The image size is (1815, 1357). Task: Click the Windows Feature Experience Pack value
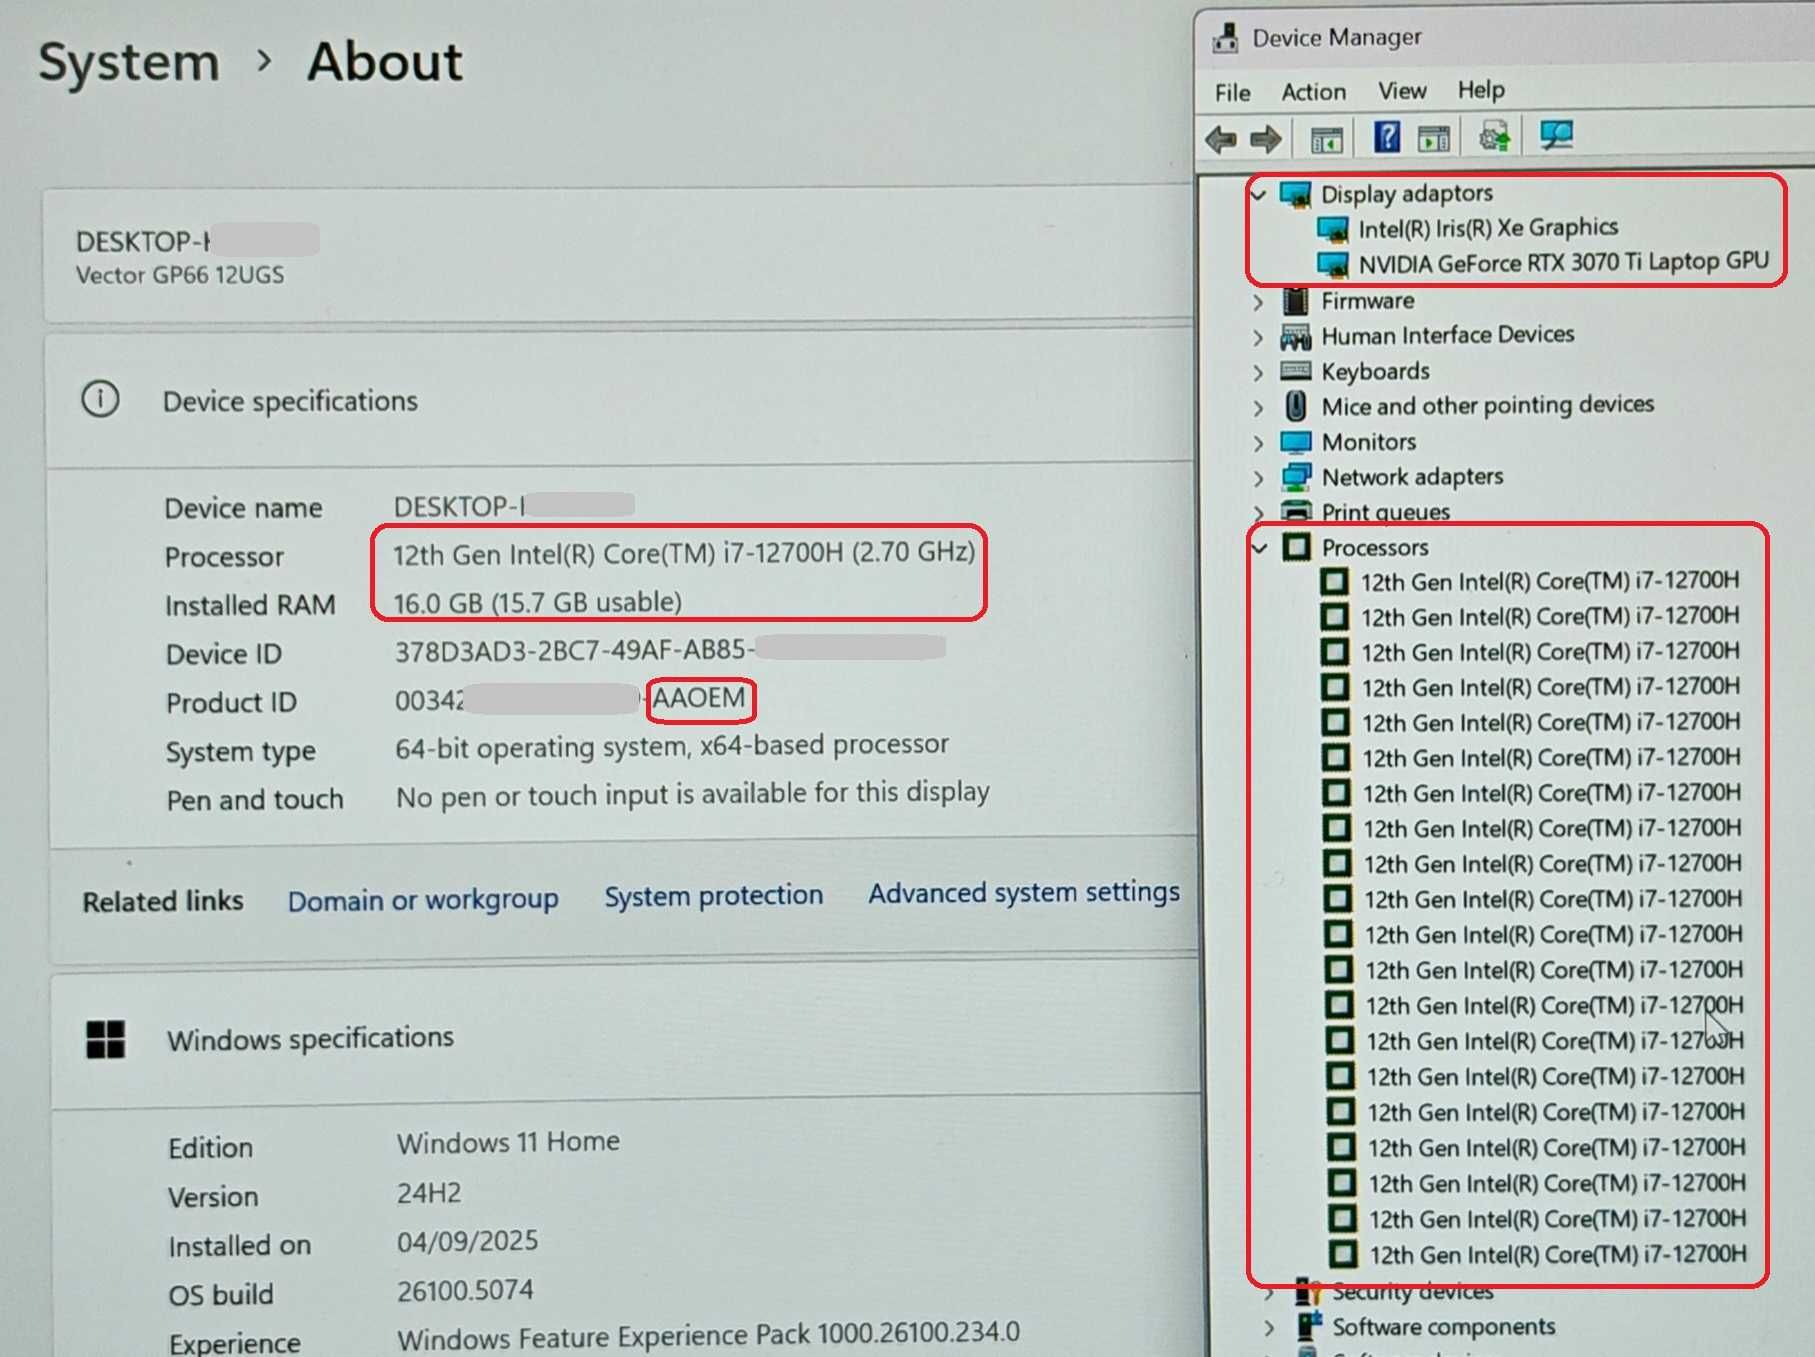pyautogui.click(x=708, y=1335)
